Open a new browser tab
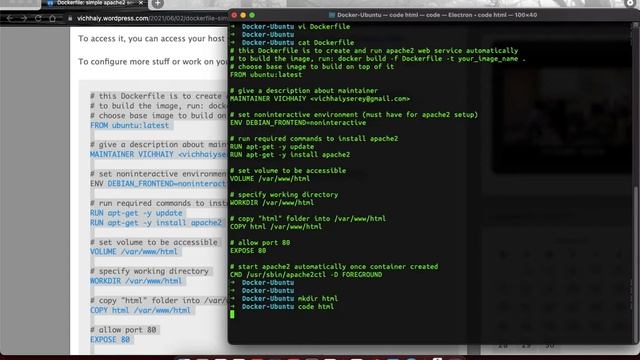Image resolution: width=640 pixels, height=360 pixels. [x=158, y=4]
